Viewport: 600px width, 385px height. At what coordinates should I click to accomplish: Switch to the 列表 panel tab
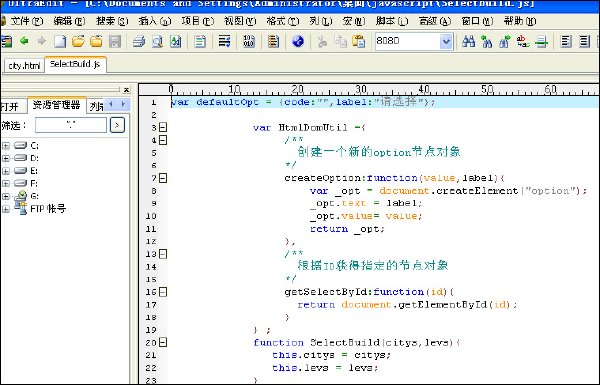click(96, 106)
